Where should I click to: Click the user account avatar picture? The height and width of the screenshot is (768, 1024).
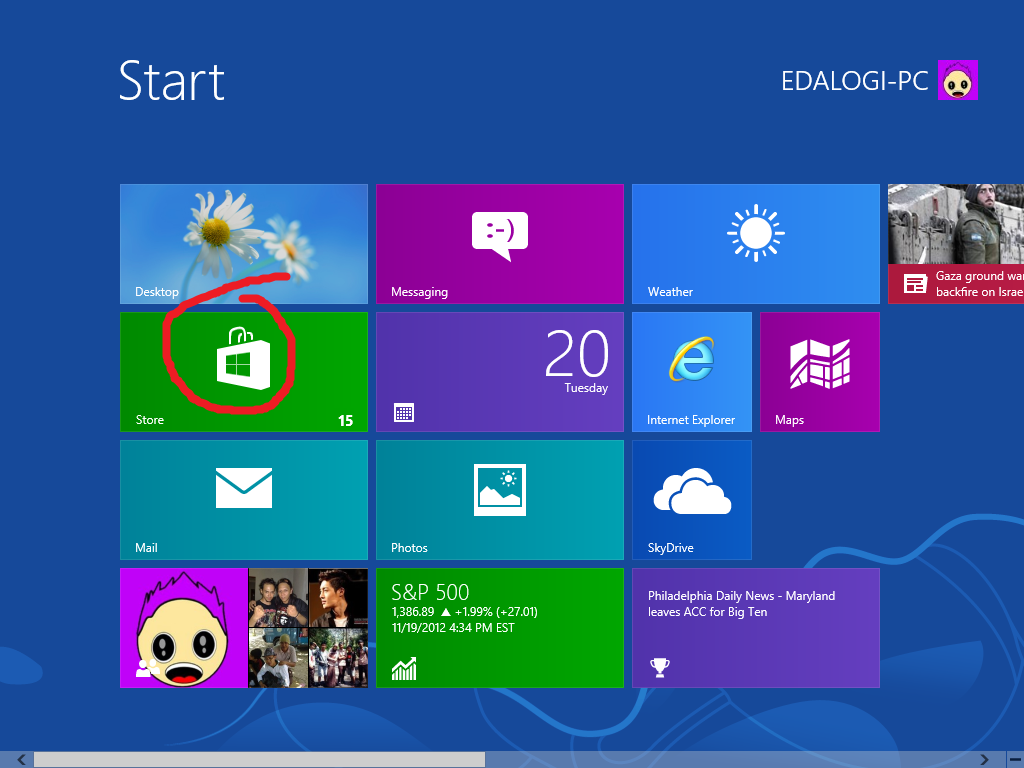[957, 80]
